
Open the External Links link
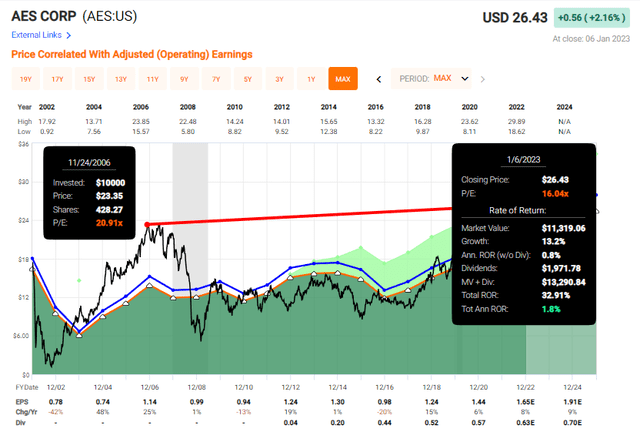point(36,35)
